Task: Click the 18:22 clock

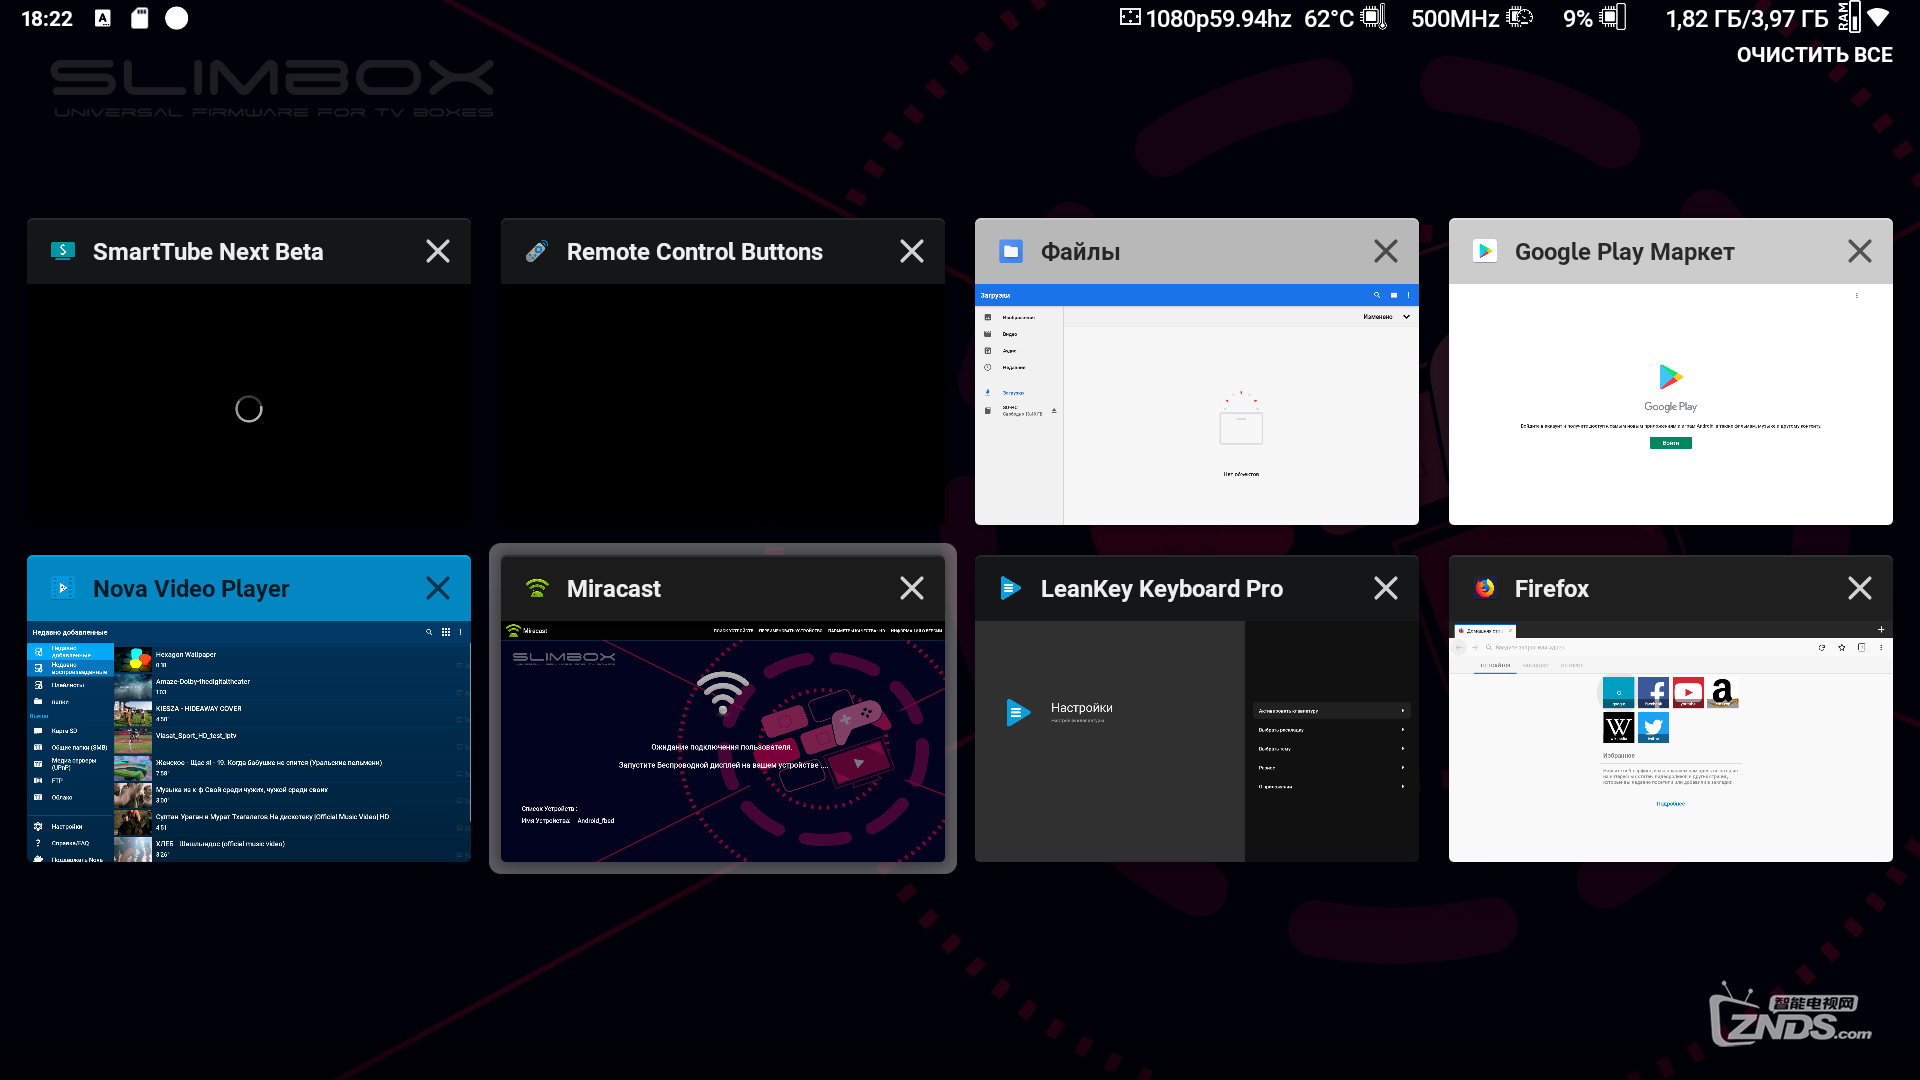Action: click(x=47, y=18)
